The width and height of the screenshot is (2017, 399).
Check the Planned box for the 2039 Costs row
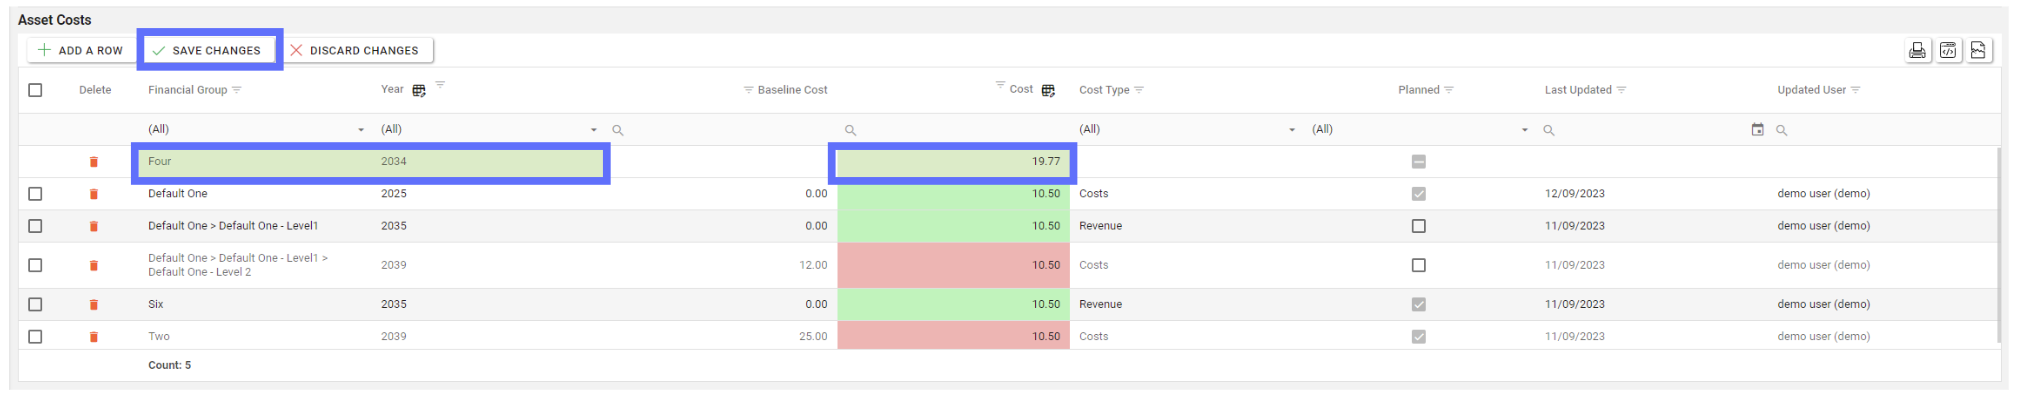pyautogui.click(x=1418, y=265)
